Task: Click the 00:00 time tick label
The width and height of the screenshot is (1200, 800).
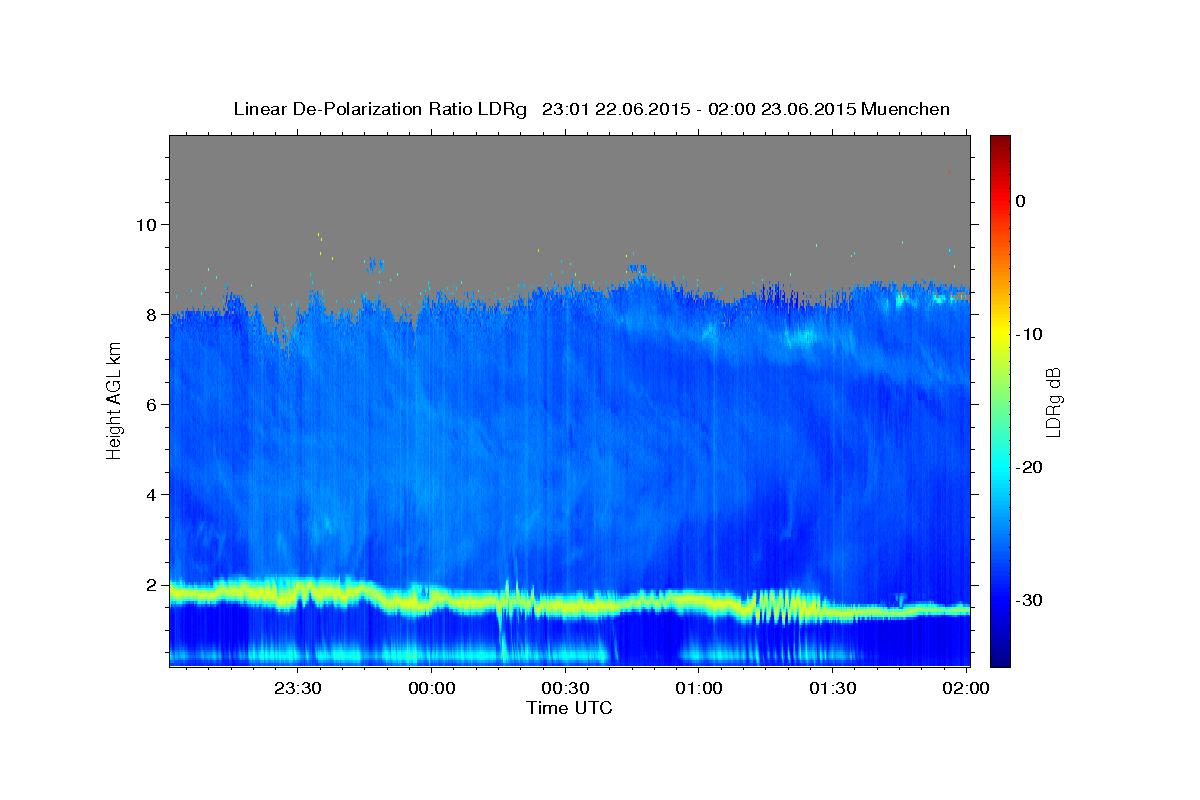Action: [x=431, y=688]
